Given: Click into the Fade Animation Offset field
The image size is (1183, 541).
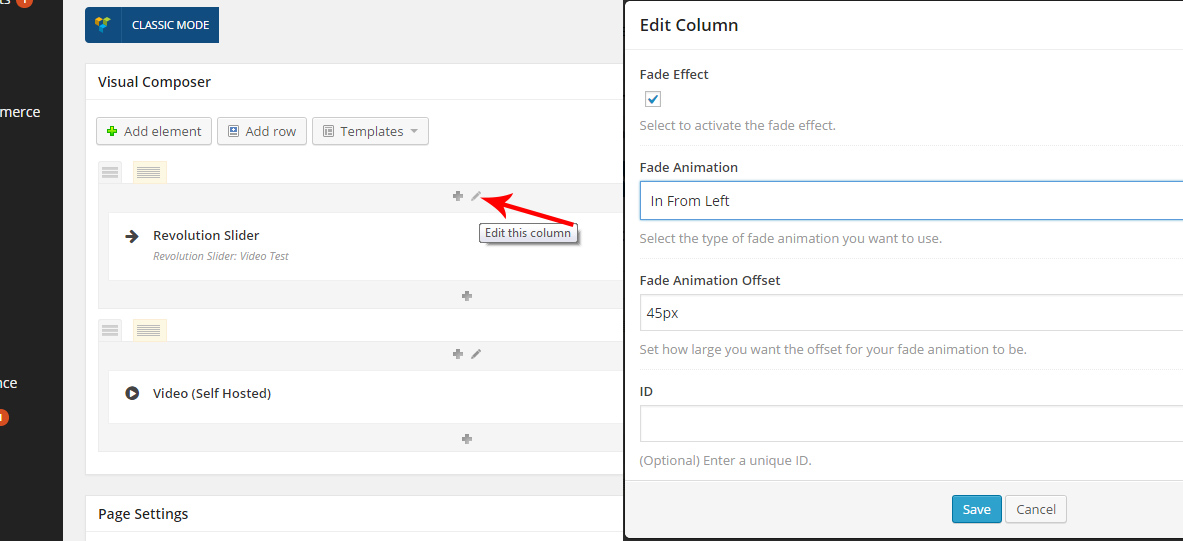Looking at the screenshot, I should coord(910,313).
